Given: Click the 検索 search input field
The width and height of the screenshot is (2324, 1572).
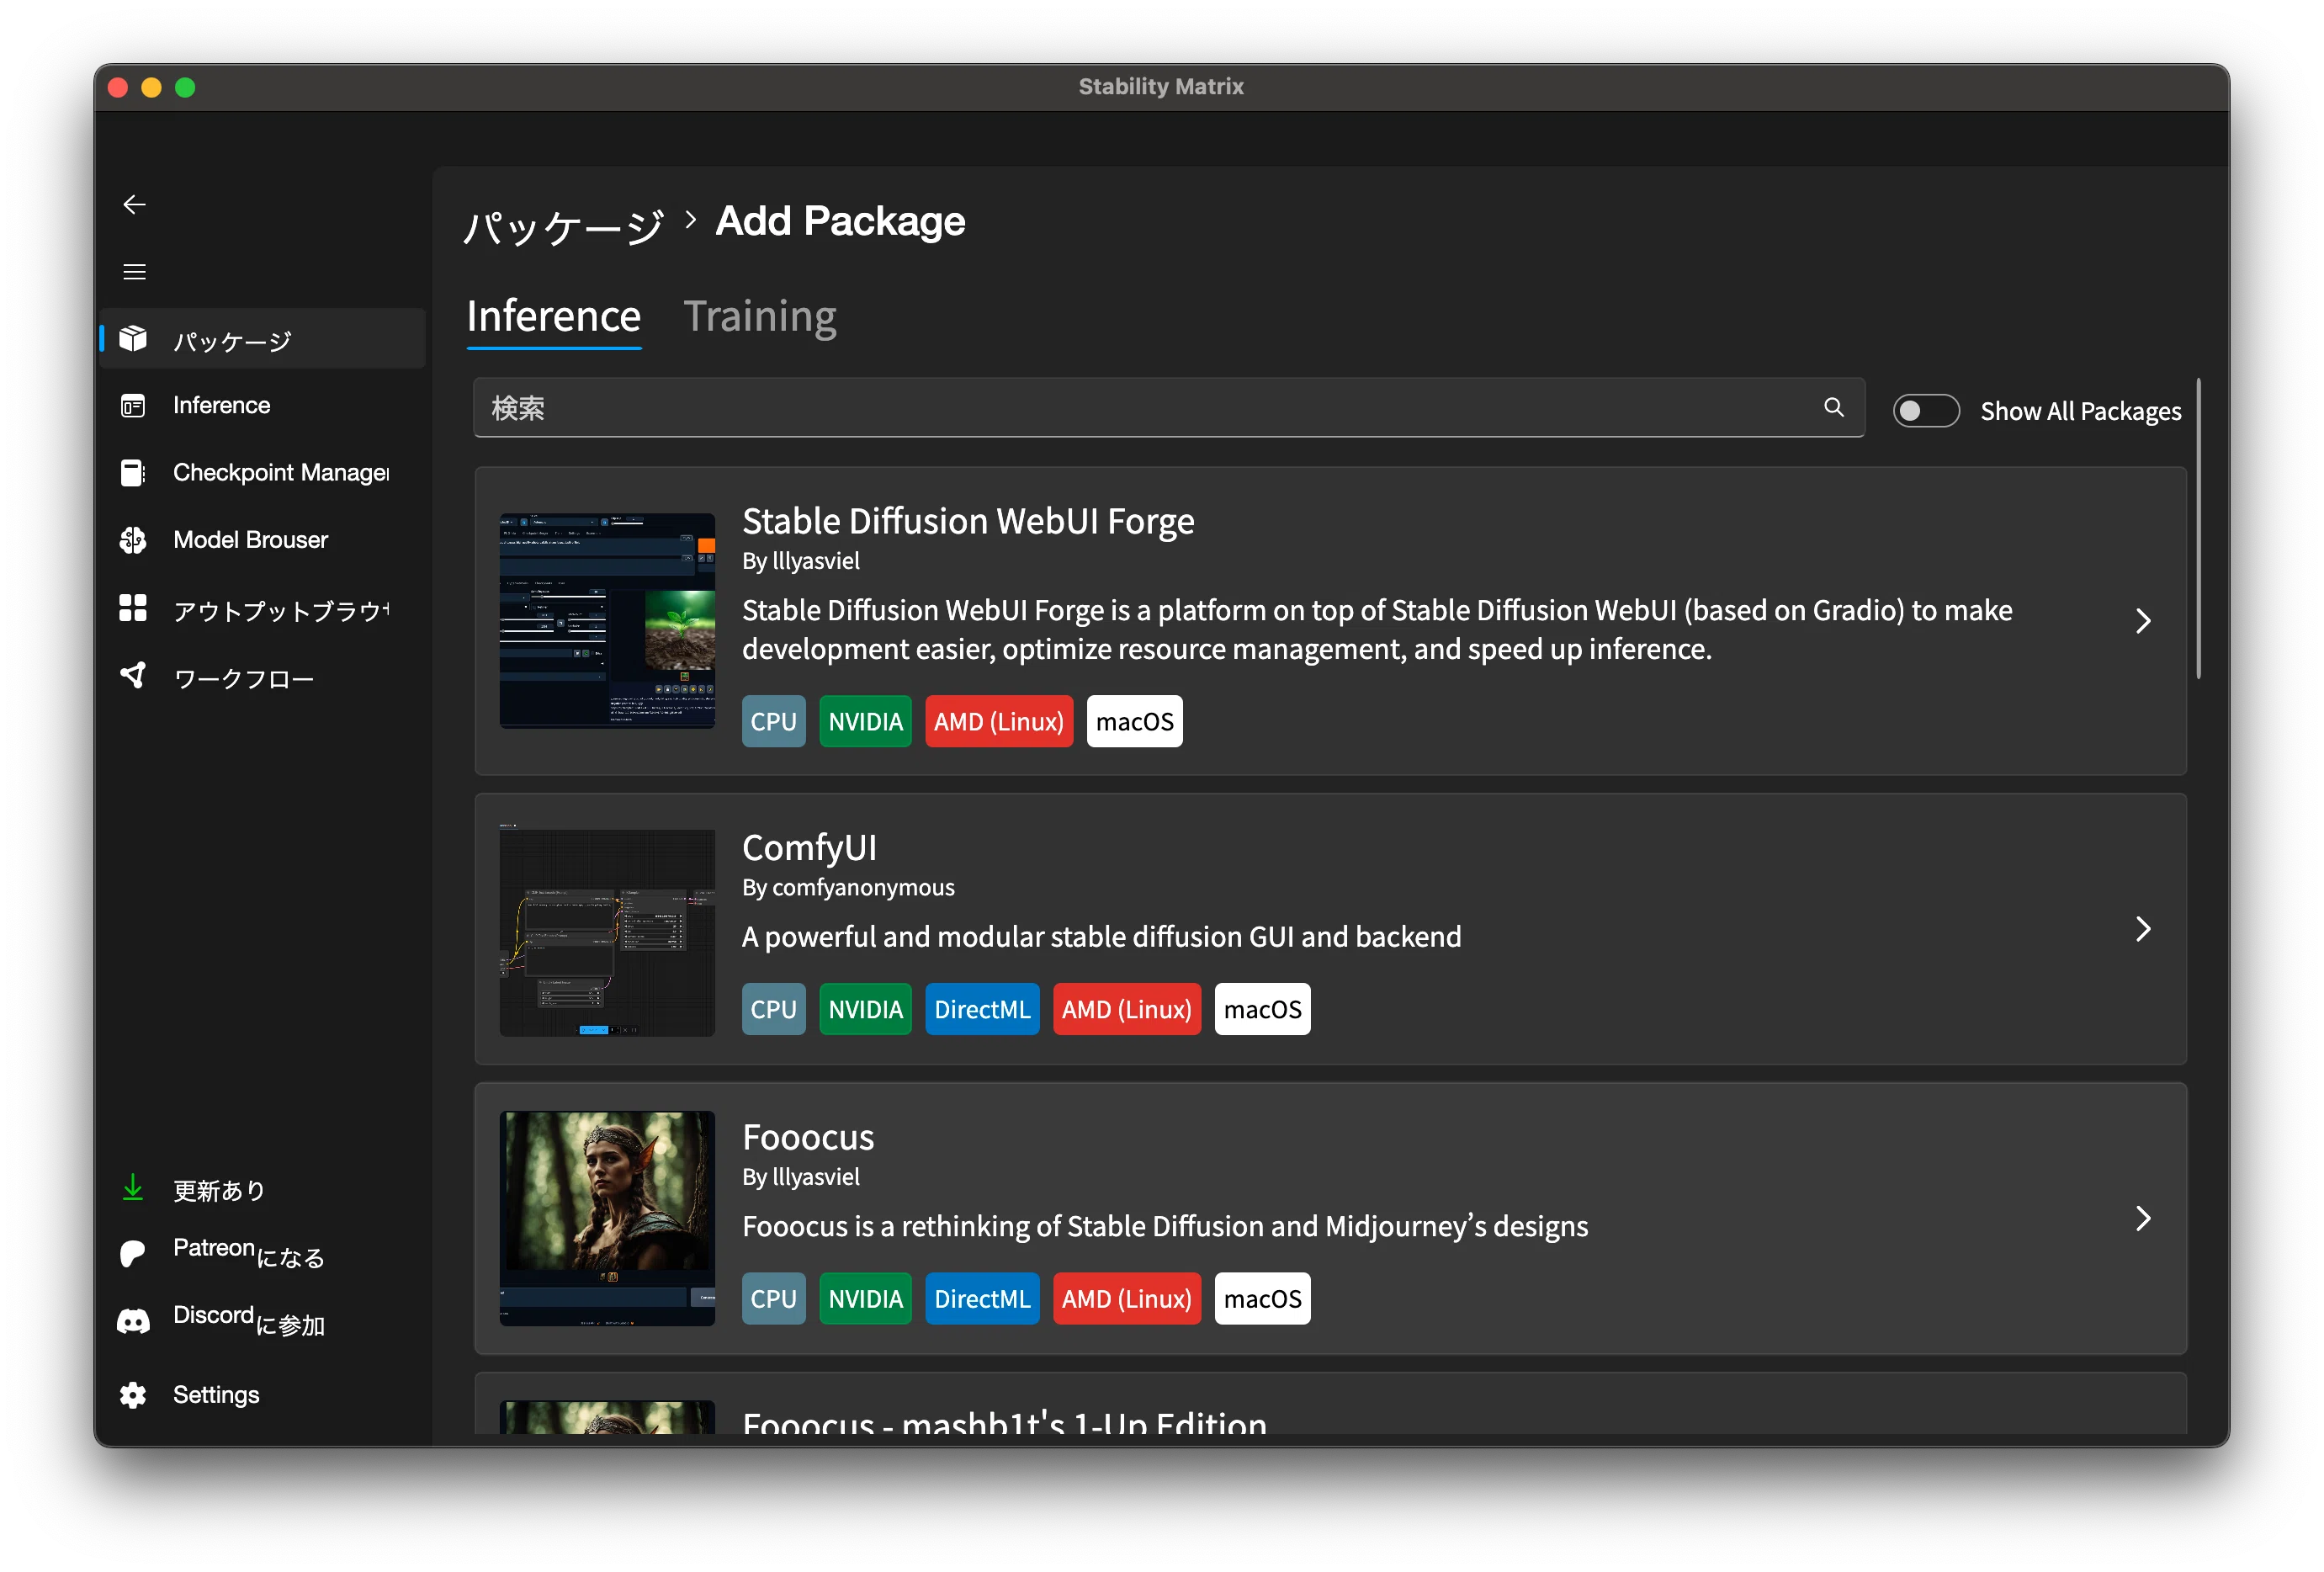Looking at the screenshot, I should [1168, 407].
